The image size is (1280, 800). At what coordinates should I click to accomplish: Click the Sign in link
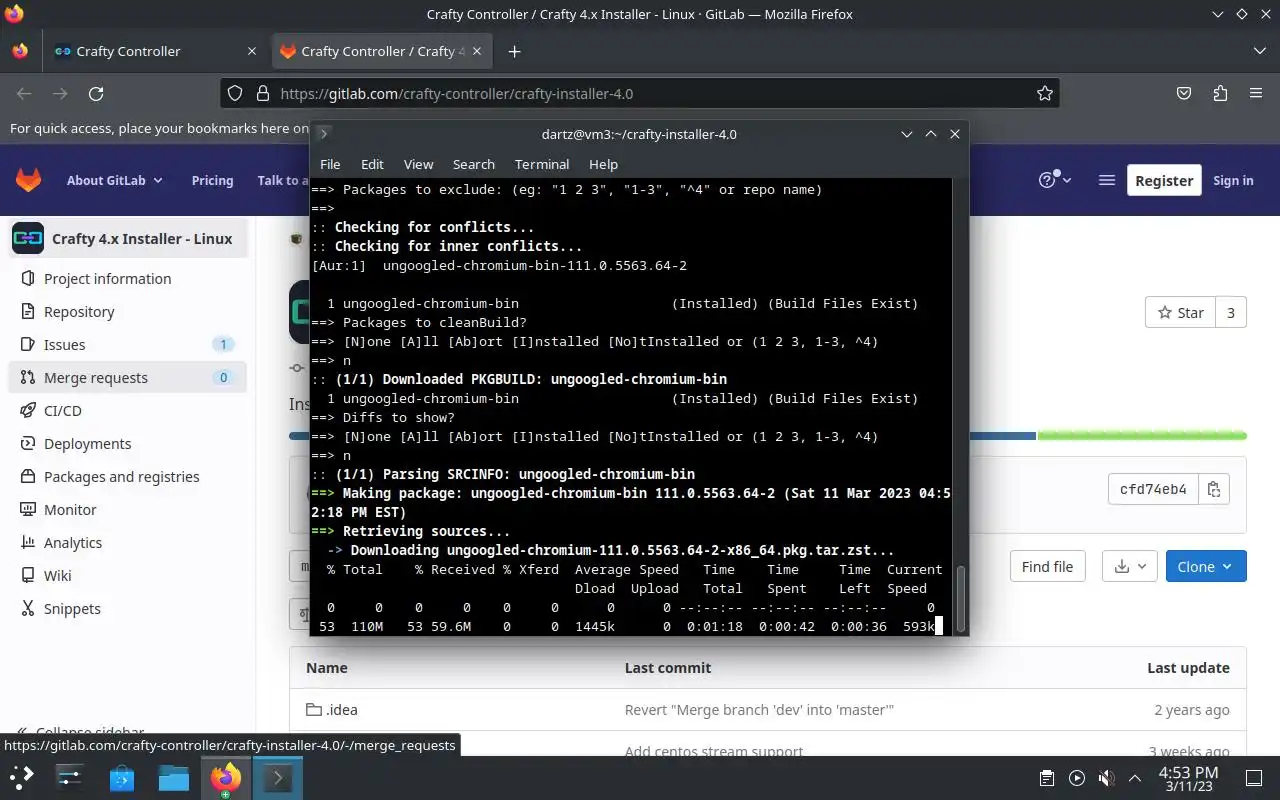[1233, 180]
